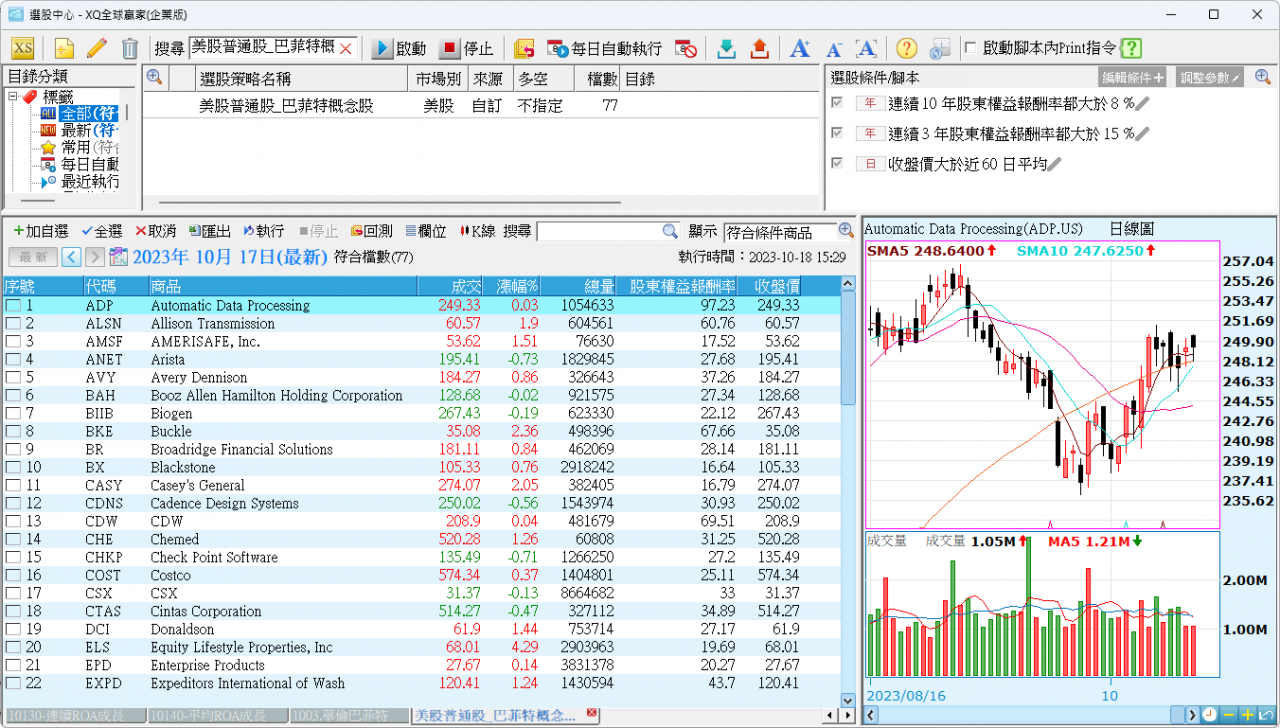Open the calendar date picker icon
Screen dimensions: 1280x728
[x=119, y=257]
